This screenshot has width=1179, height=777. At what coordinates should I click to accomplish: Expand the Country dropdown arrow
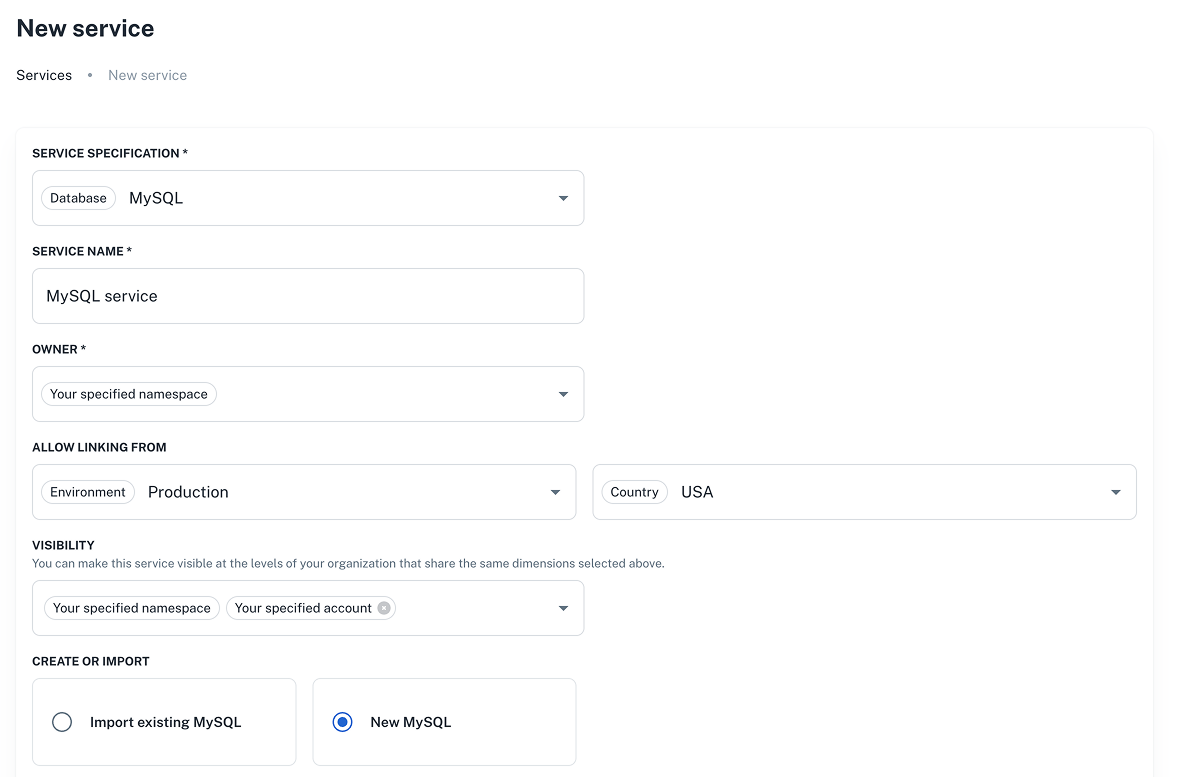(1116, 492)
